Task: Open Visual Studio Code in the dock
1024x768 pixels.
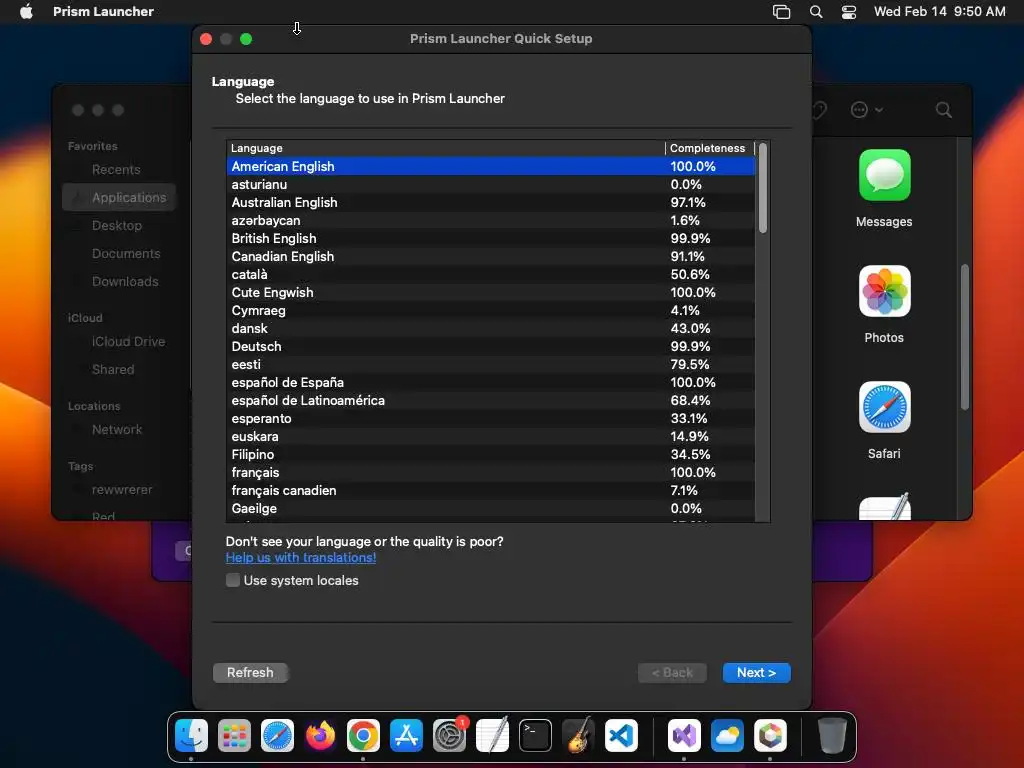Action: (x=621, y=735)
